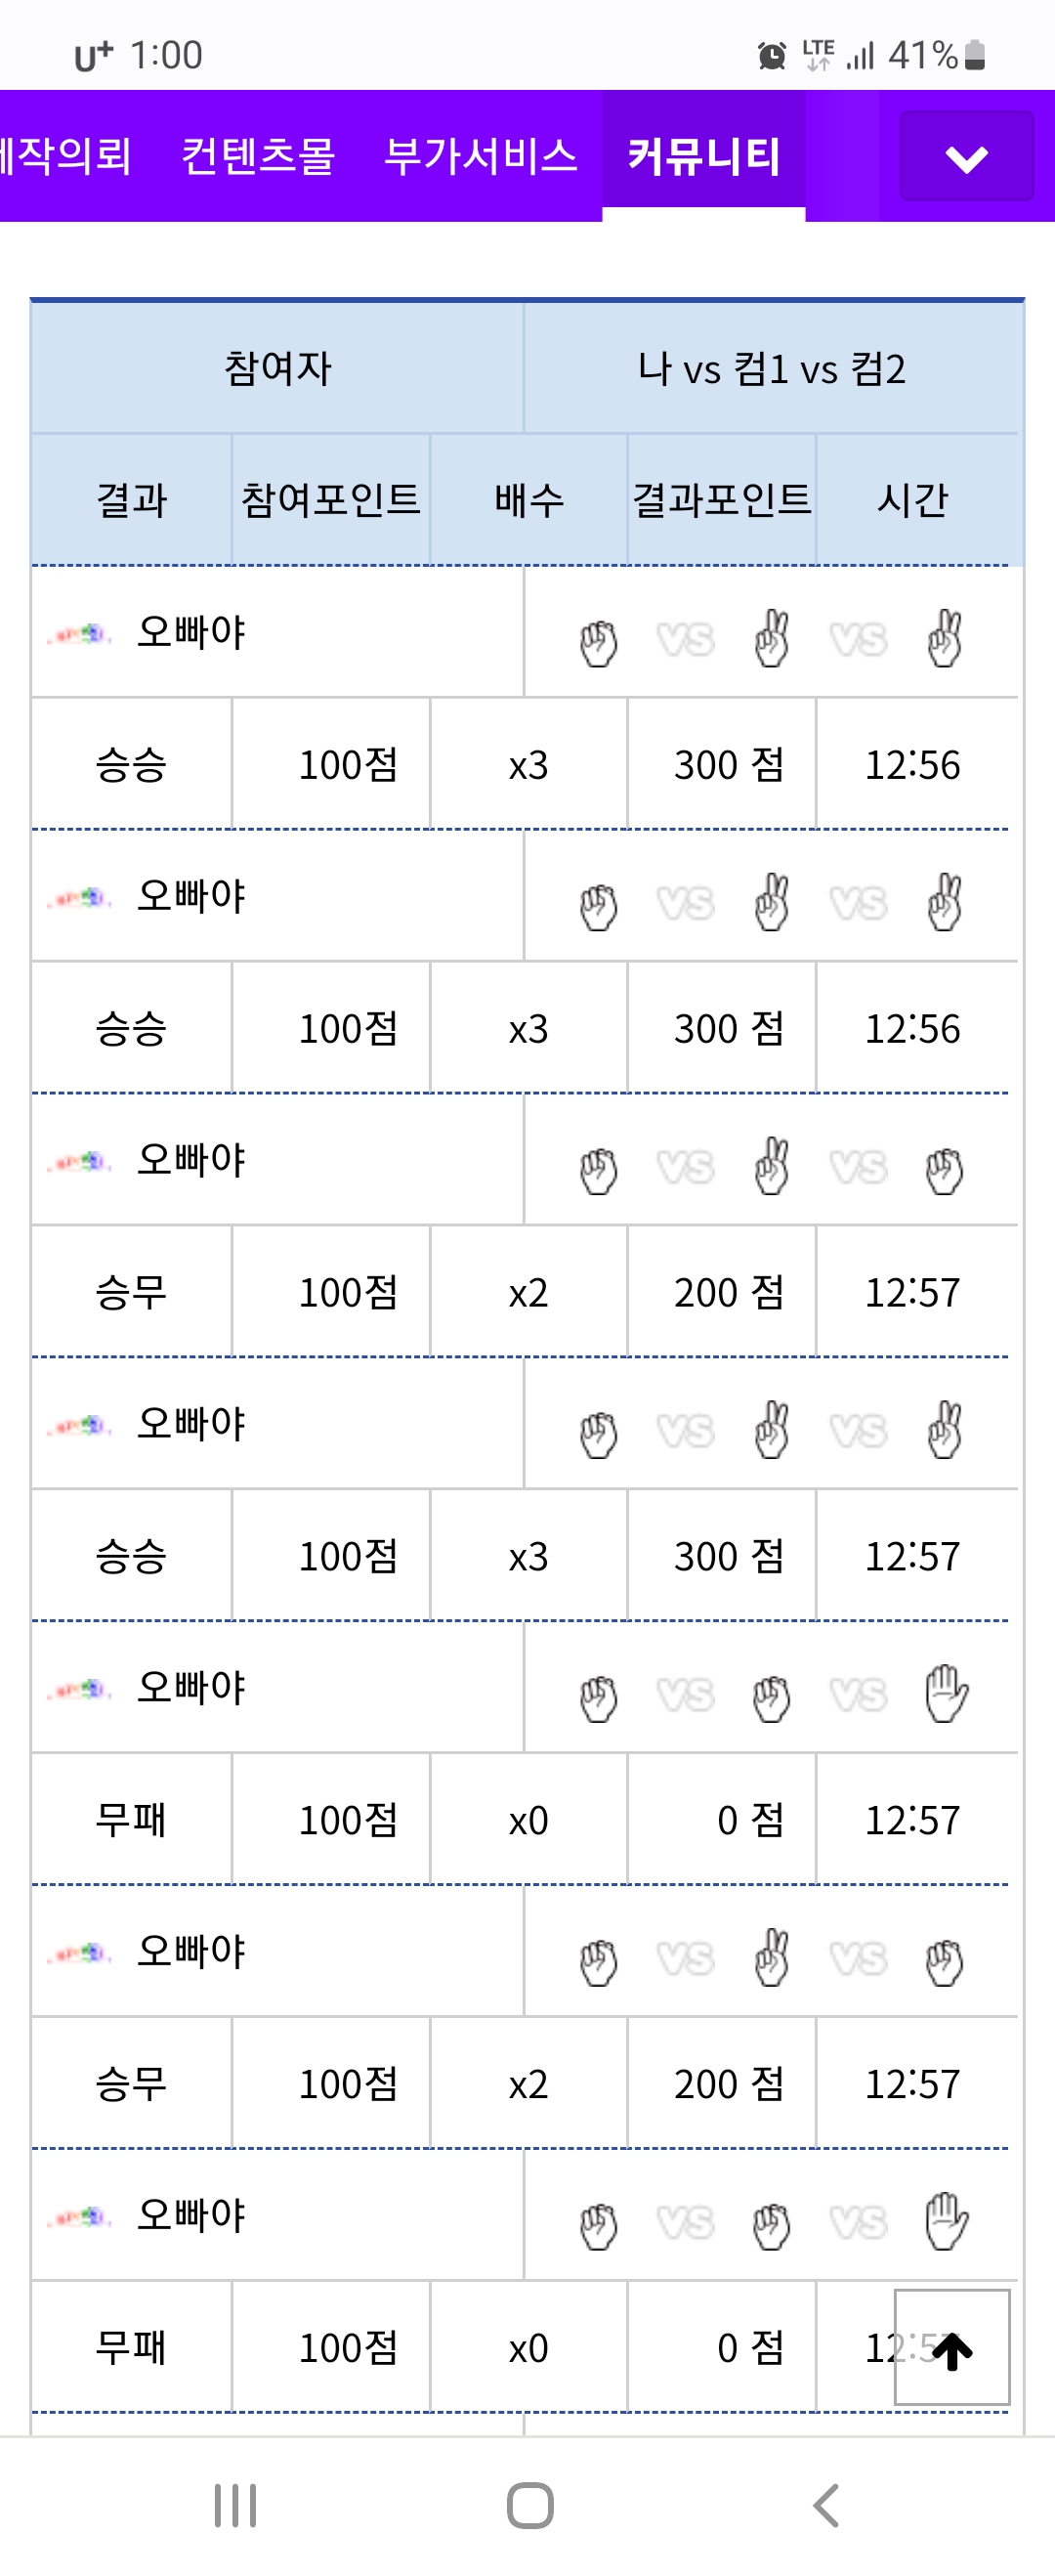This screenshot has height=2576, width=1055.
Task: Open the recent apps navigation icon
Action: 236,2505
